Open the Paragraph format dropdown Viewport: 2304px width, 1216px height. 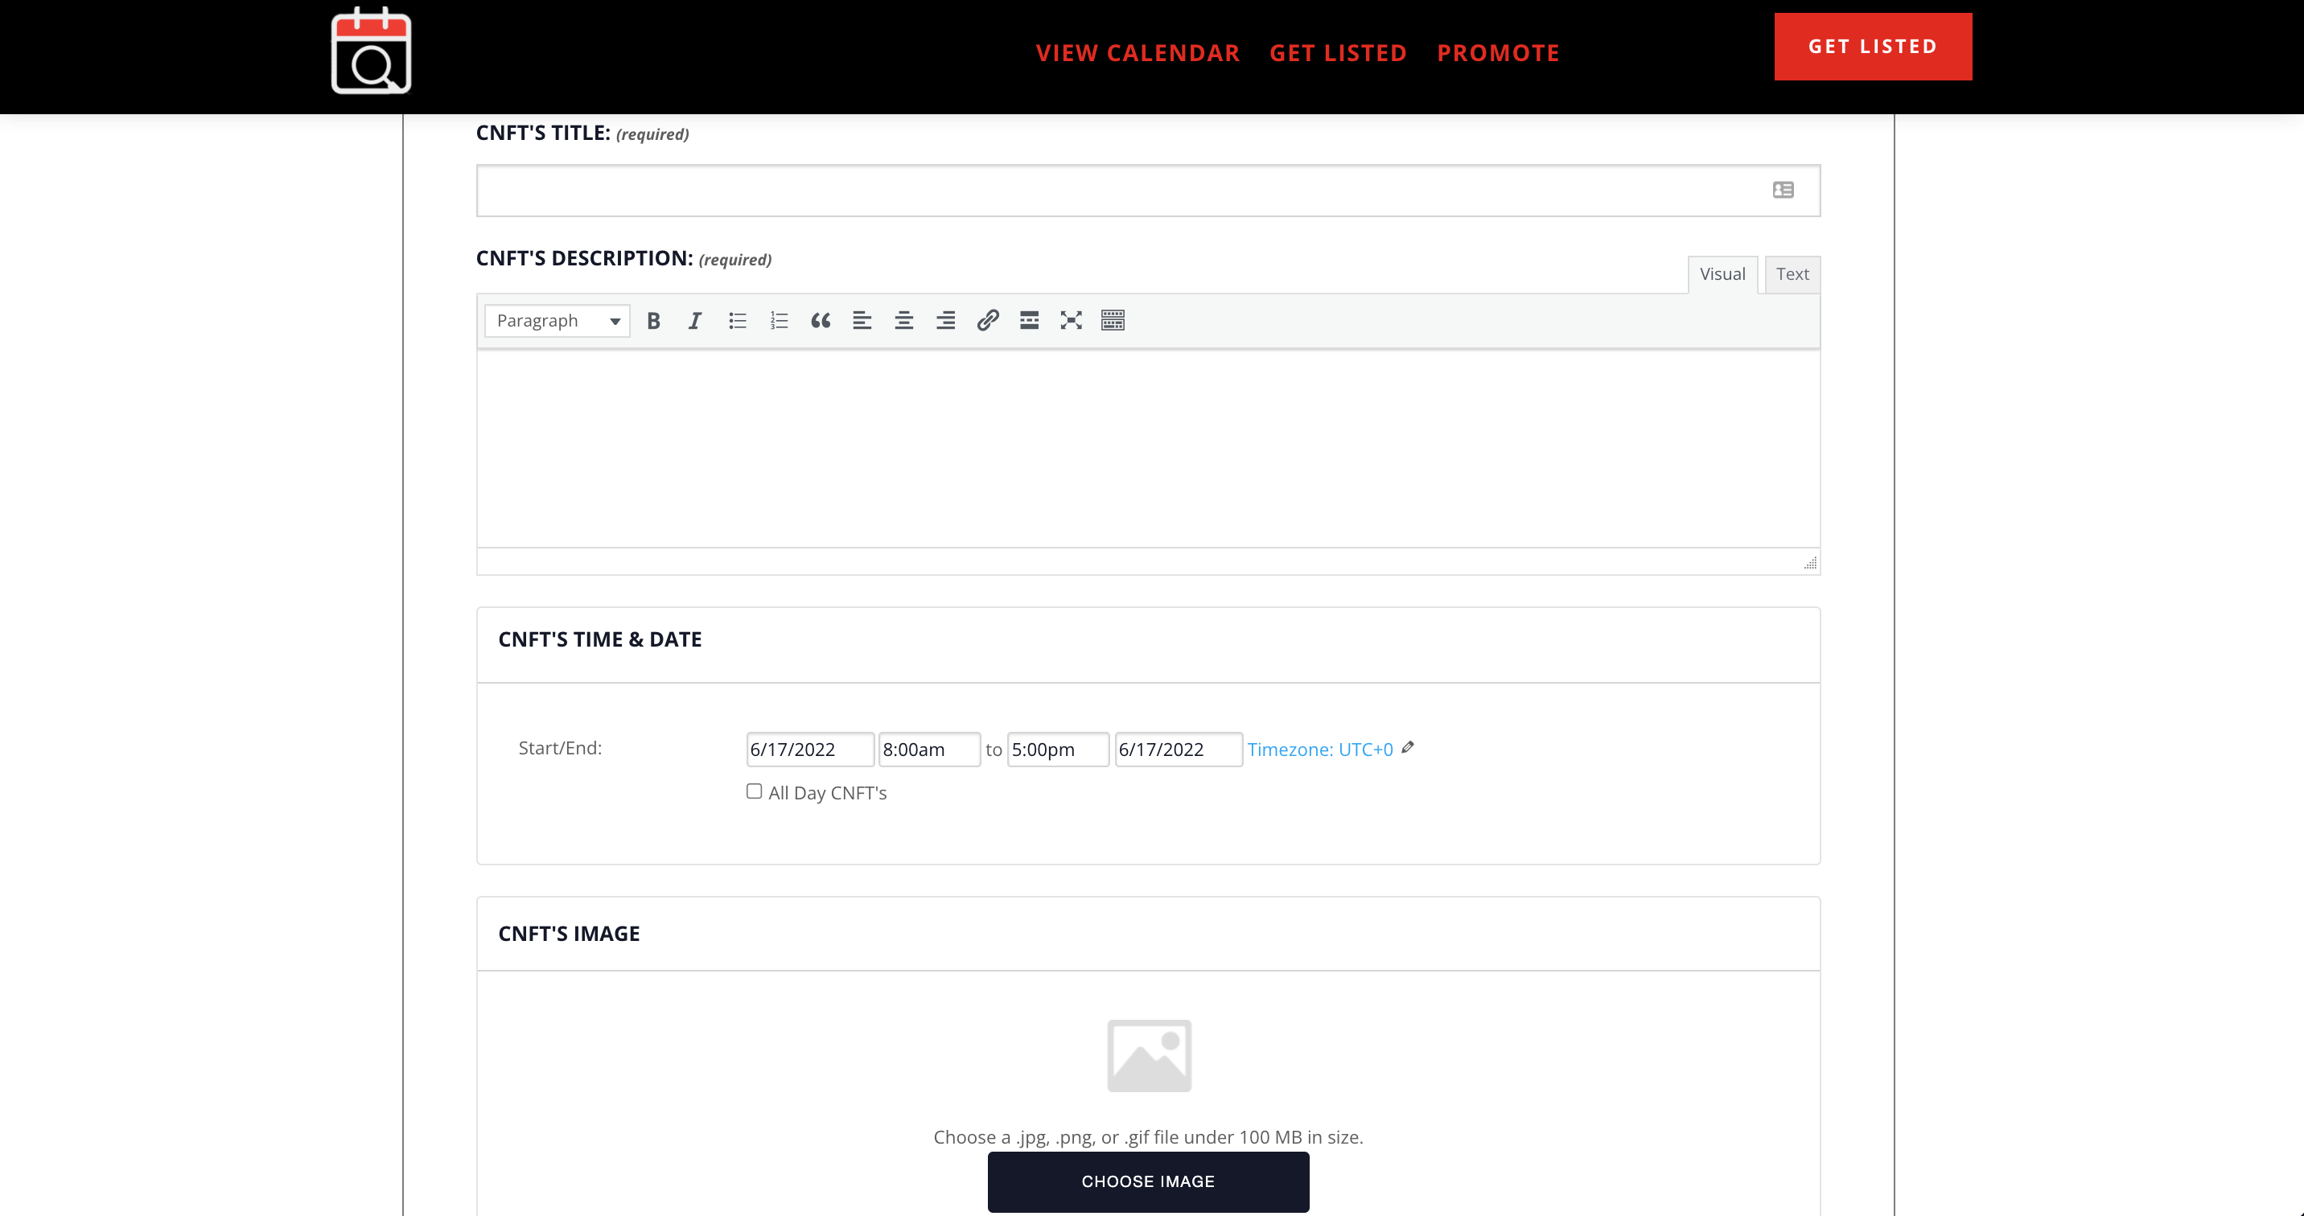(557, 320)
